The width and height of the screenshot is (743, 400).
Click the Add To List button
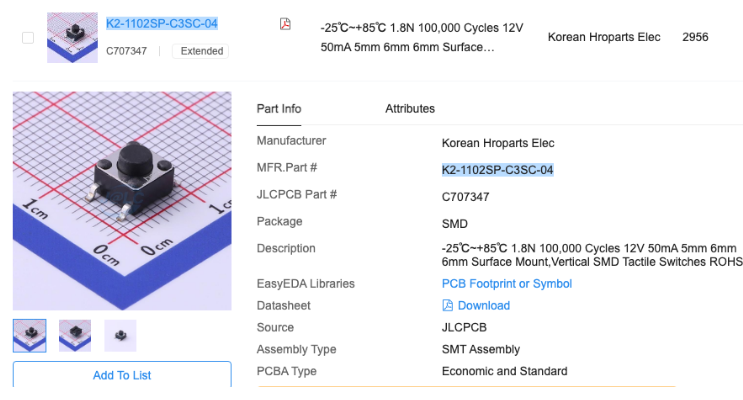point(122,374)
